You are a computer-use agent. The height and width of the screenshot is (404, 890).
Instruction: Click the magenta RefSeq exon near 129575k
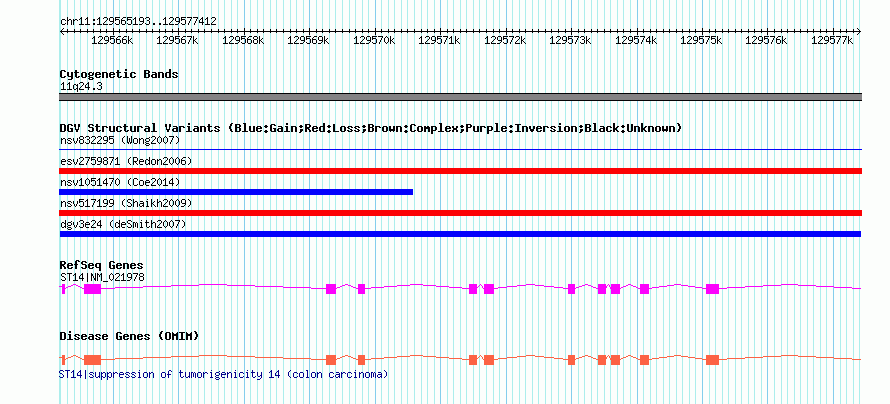click(x=713, y=289)
